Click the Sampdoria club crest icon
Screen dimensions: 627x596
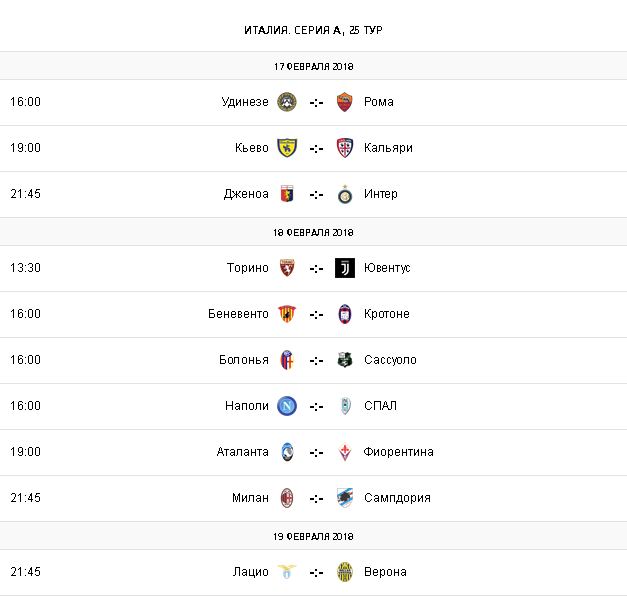tap(345, 498)
